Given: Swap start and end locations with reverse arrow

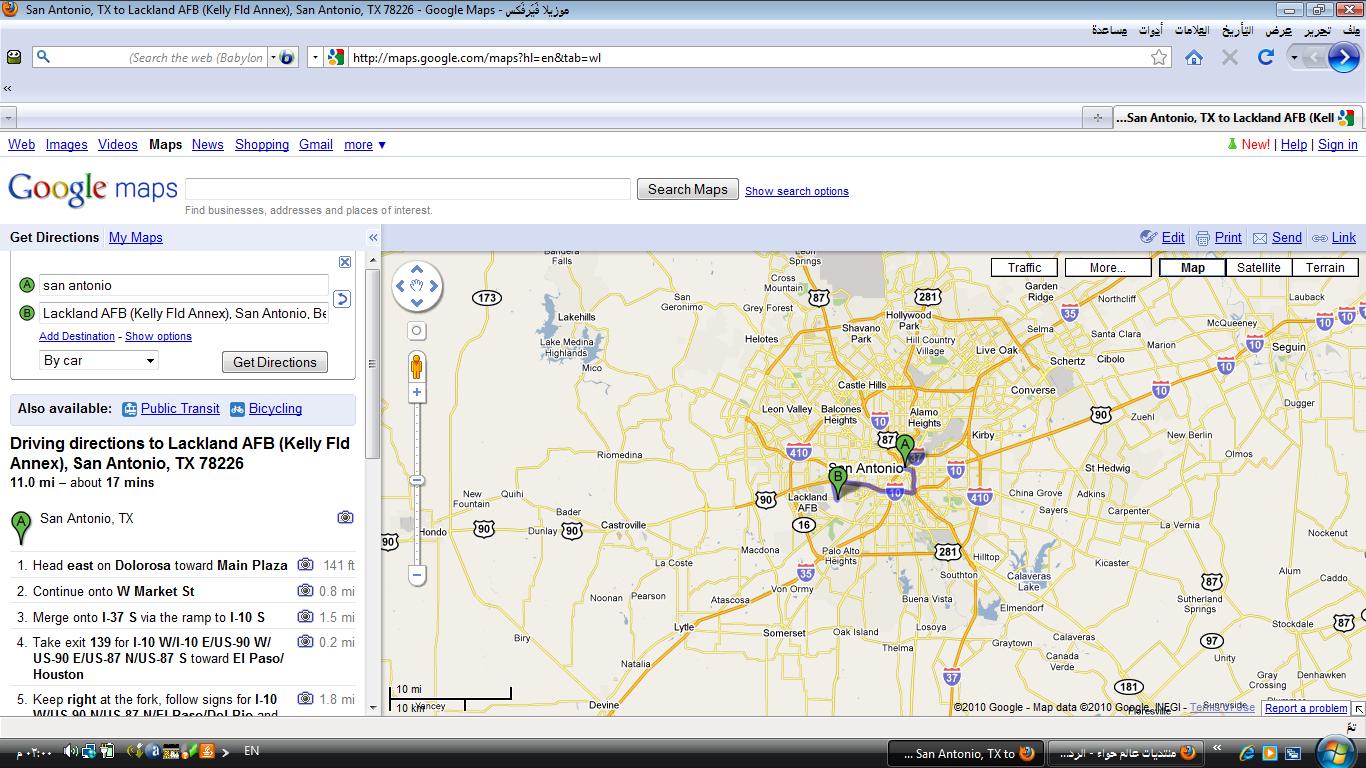Looking at the screenshot, I should tap(342, 299).
